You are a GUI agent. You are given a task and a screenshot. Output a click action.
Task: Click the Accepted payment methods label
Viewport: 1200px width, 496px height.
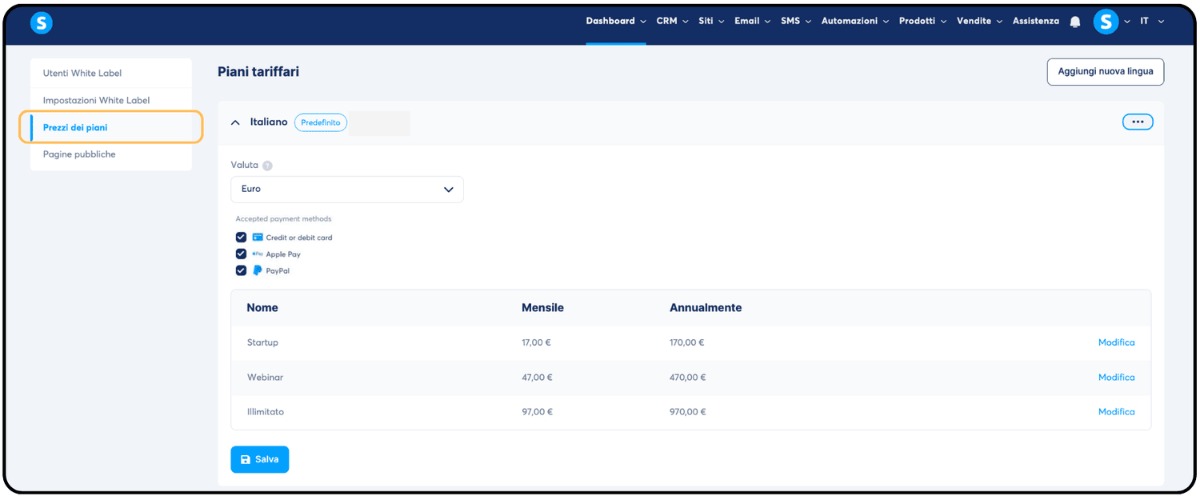coord(284,219)
